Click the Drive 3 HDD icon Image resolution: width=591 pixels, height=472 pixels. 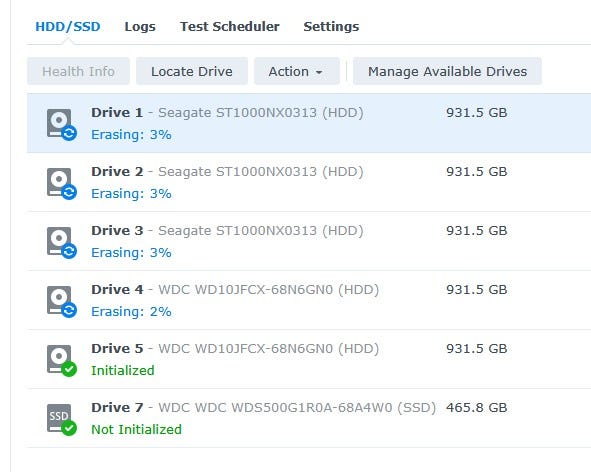[61, 242]
